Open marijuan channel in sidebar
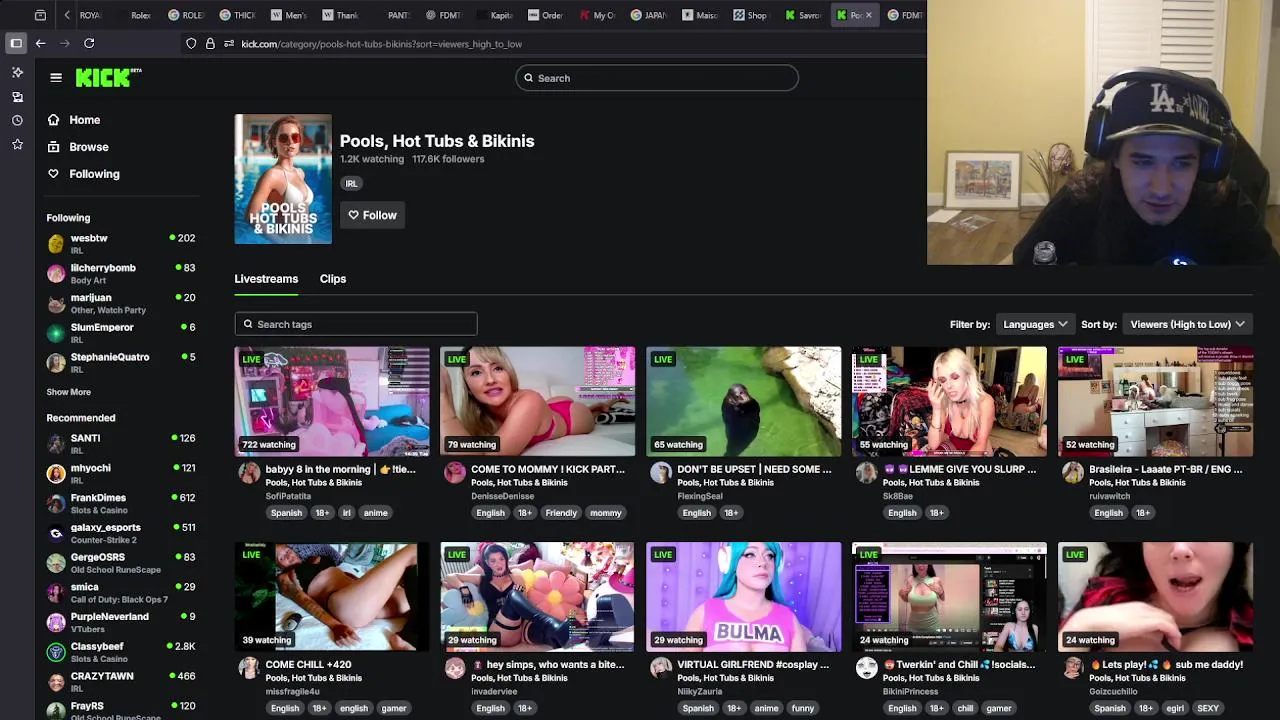The image size is (1280, 720). pos(120,303)
